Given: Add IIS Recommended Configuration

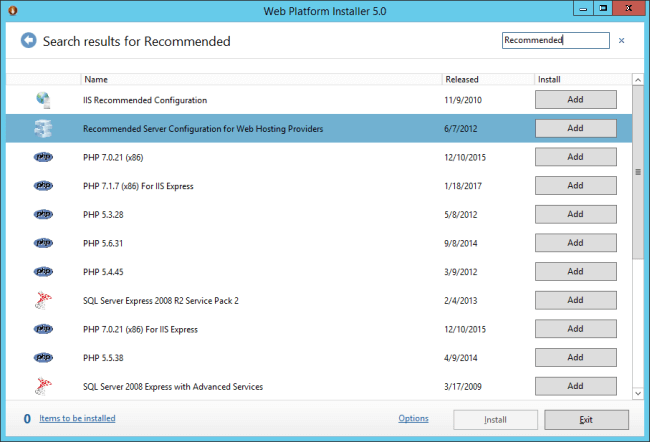Looking at the screenshot, I should 575,100.
